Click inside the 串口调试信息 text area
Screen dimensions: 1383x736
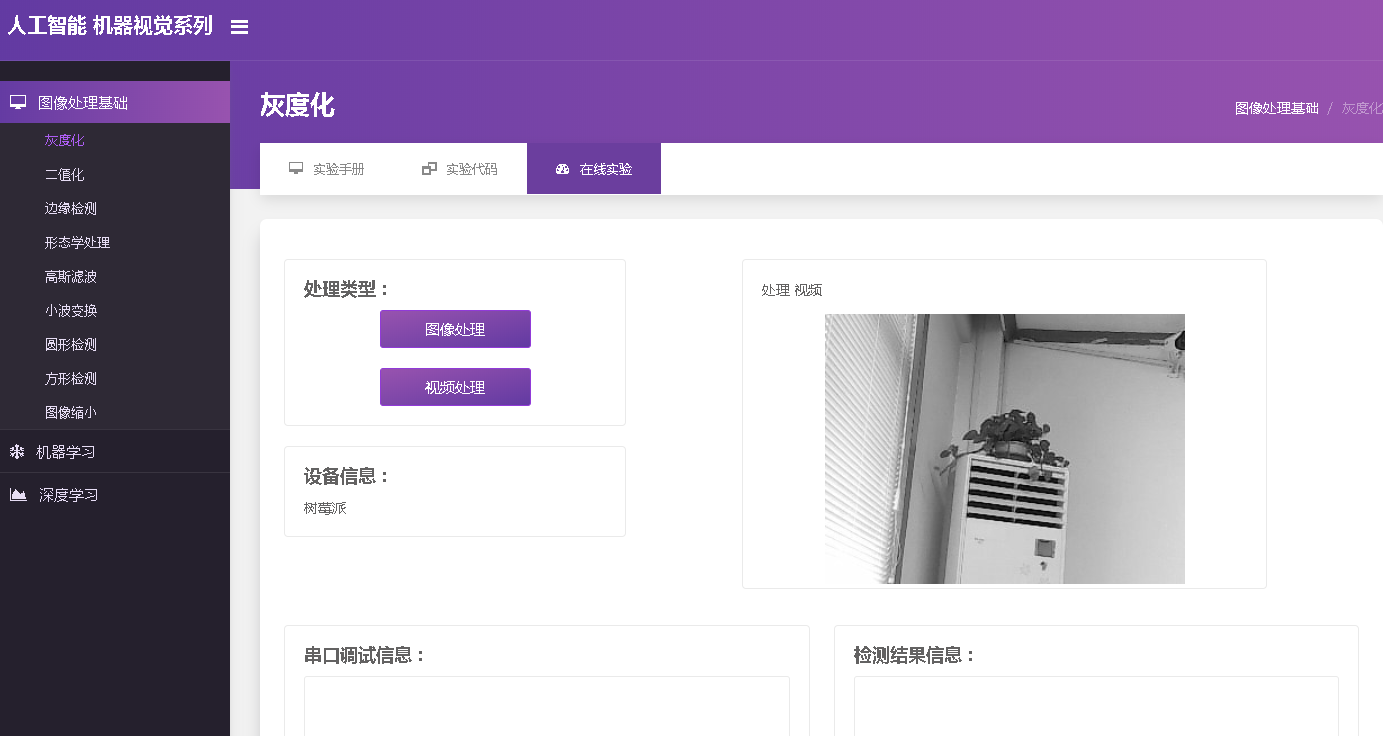point(546,710)
